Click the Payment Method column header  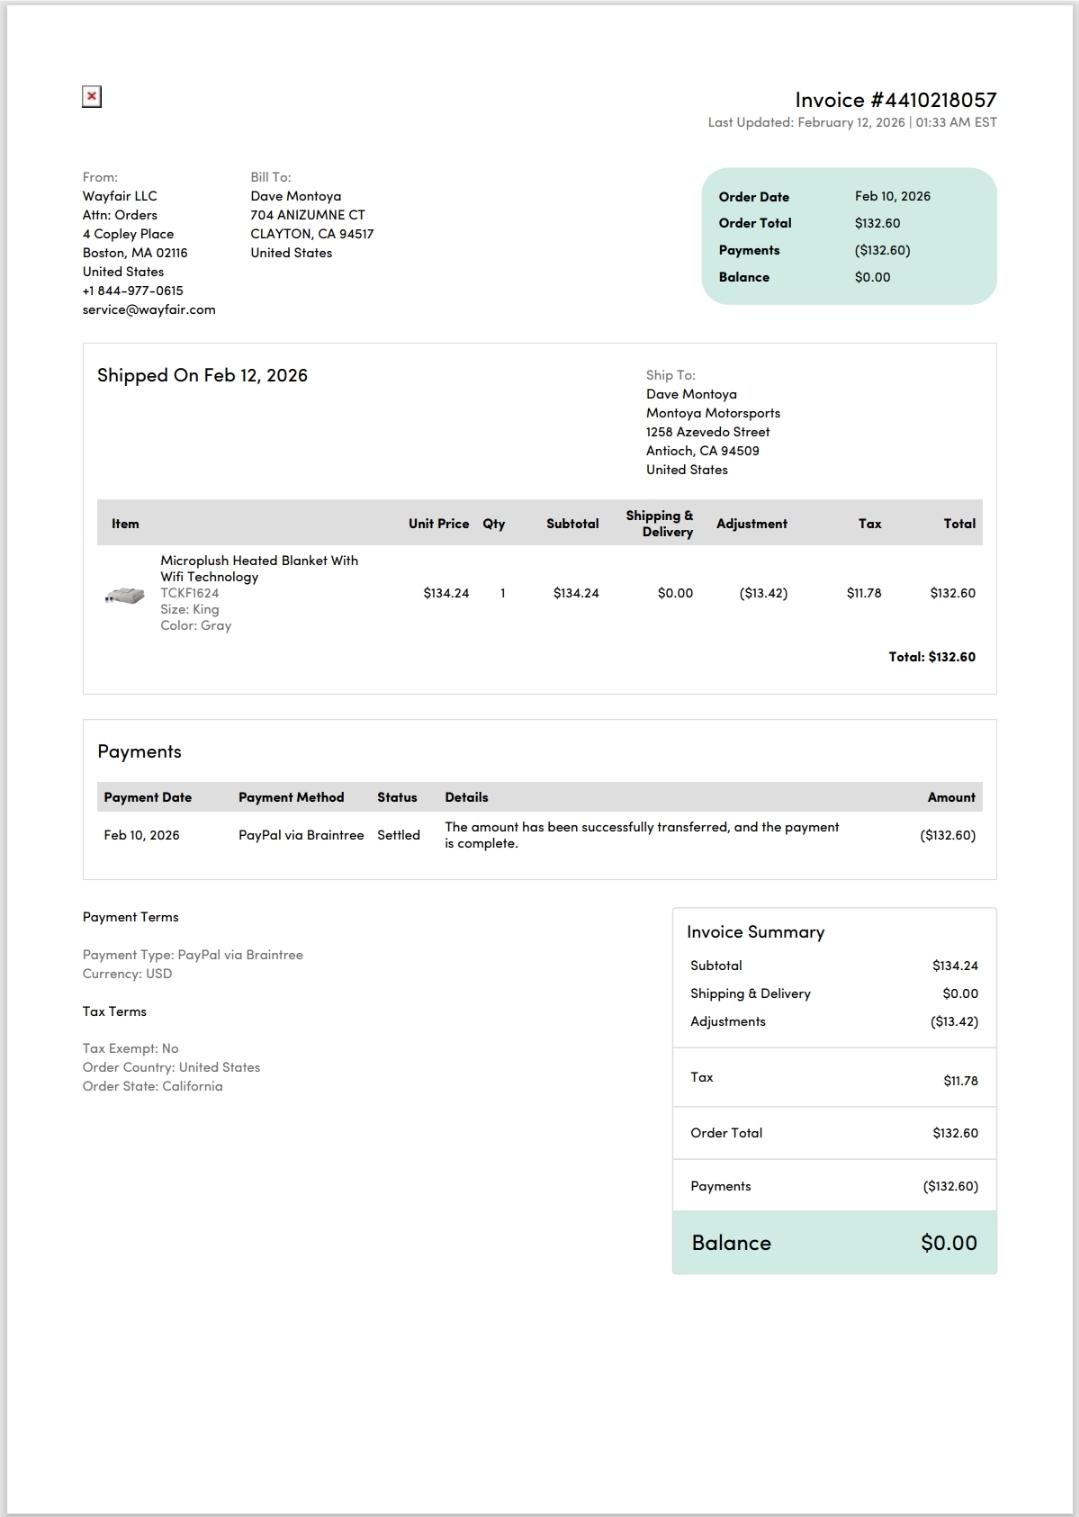click(291, 797)
